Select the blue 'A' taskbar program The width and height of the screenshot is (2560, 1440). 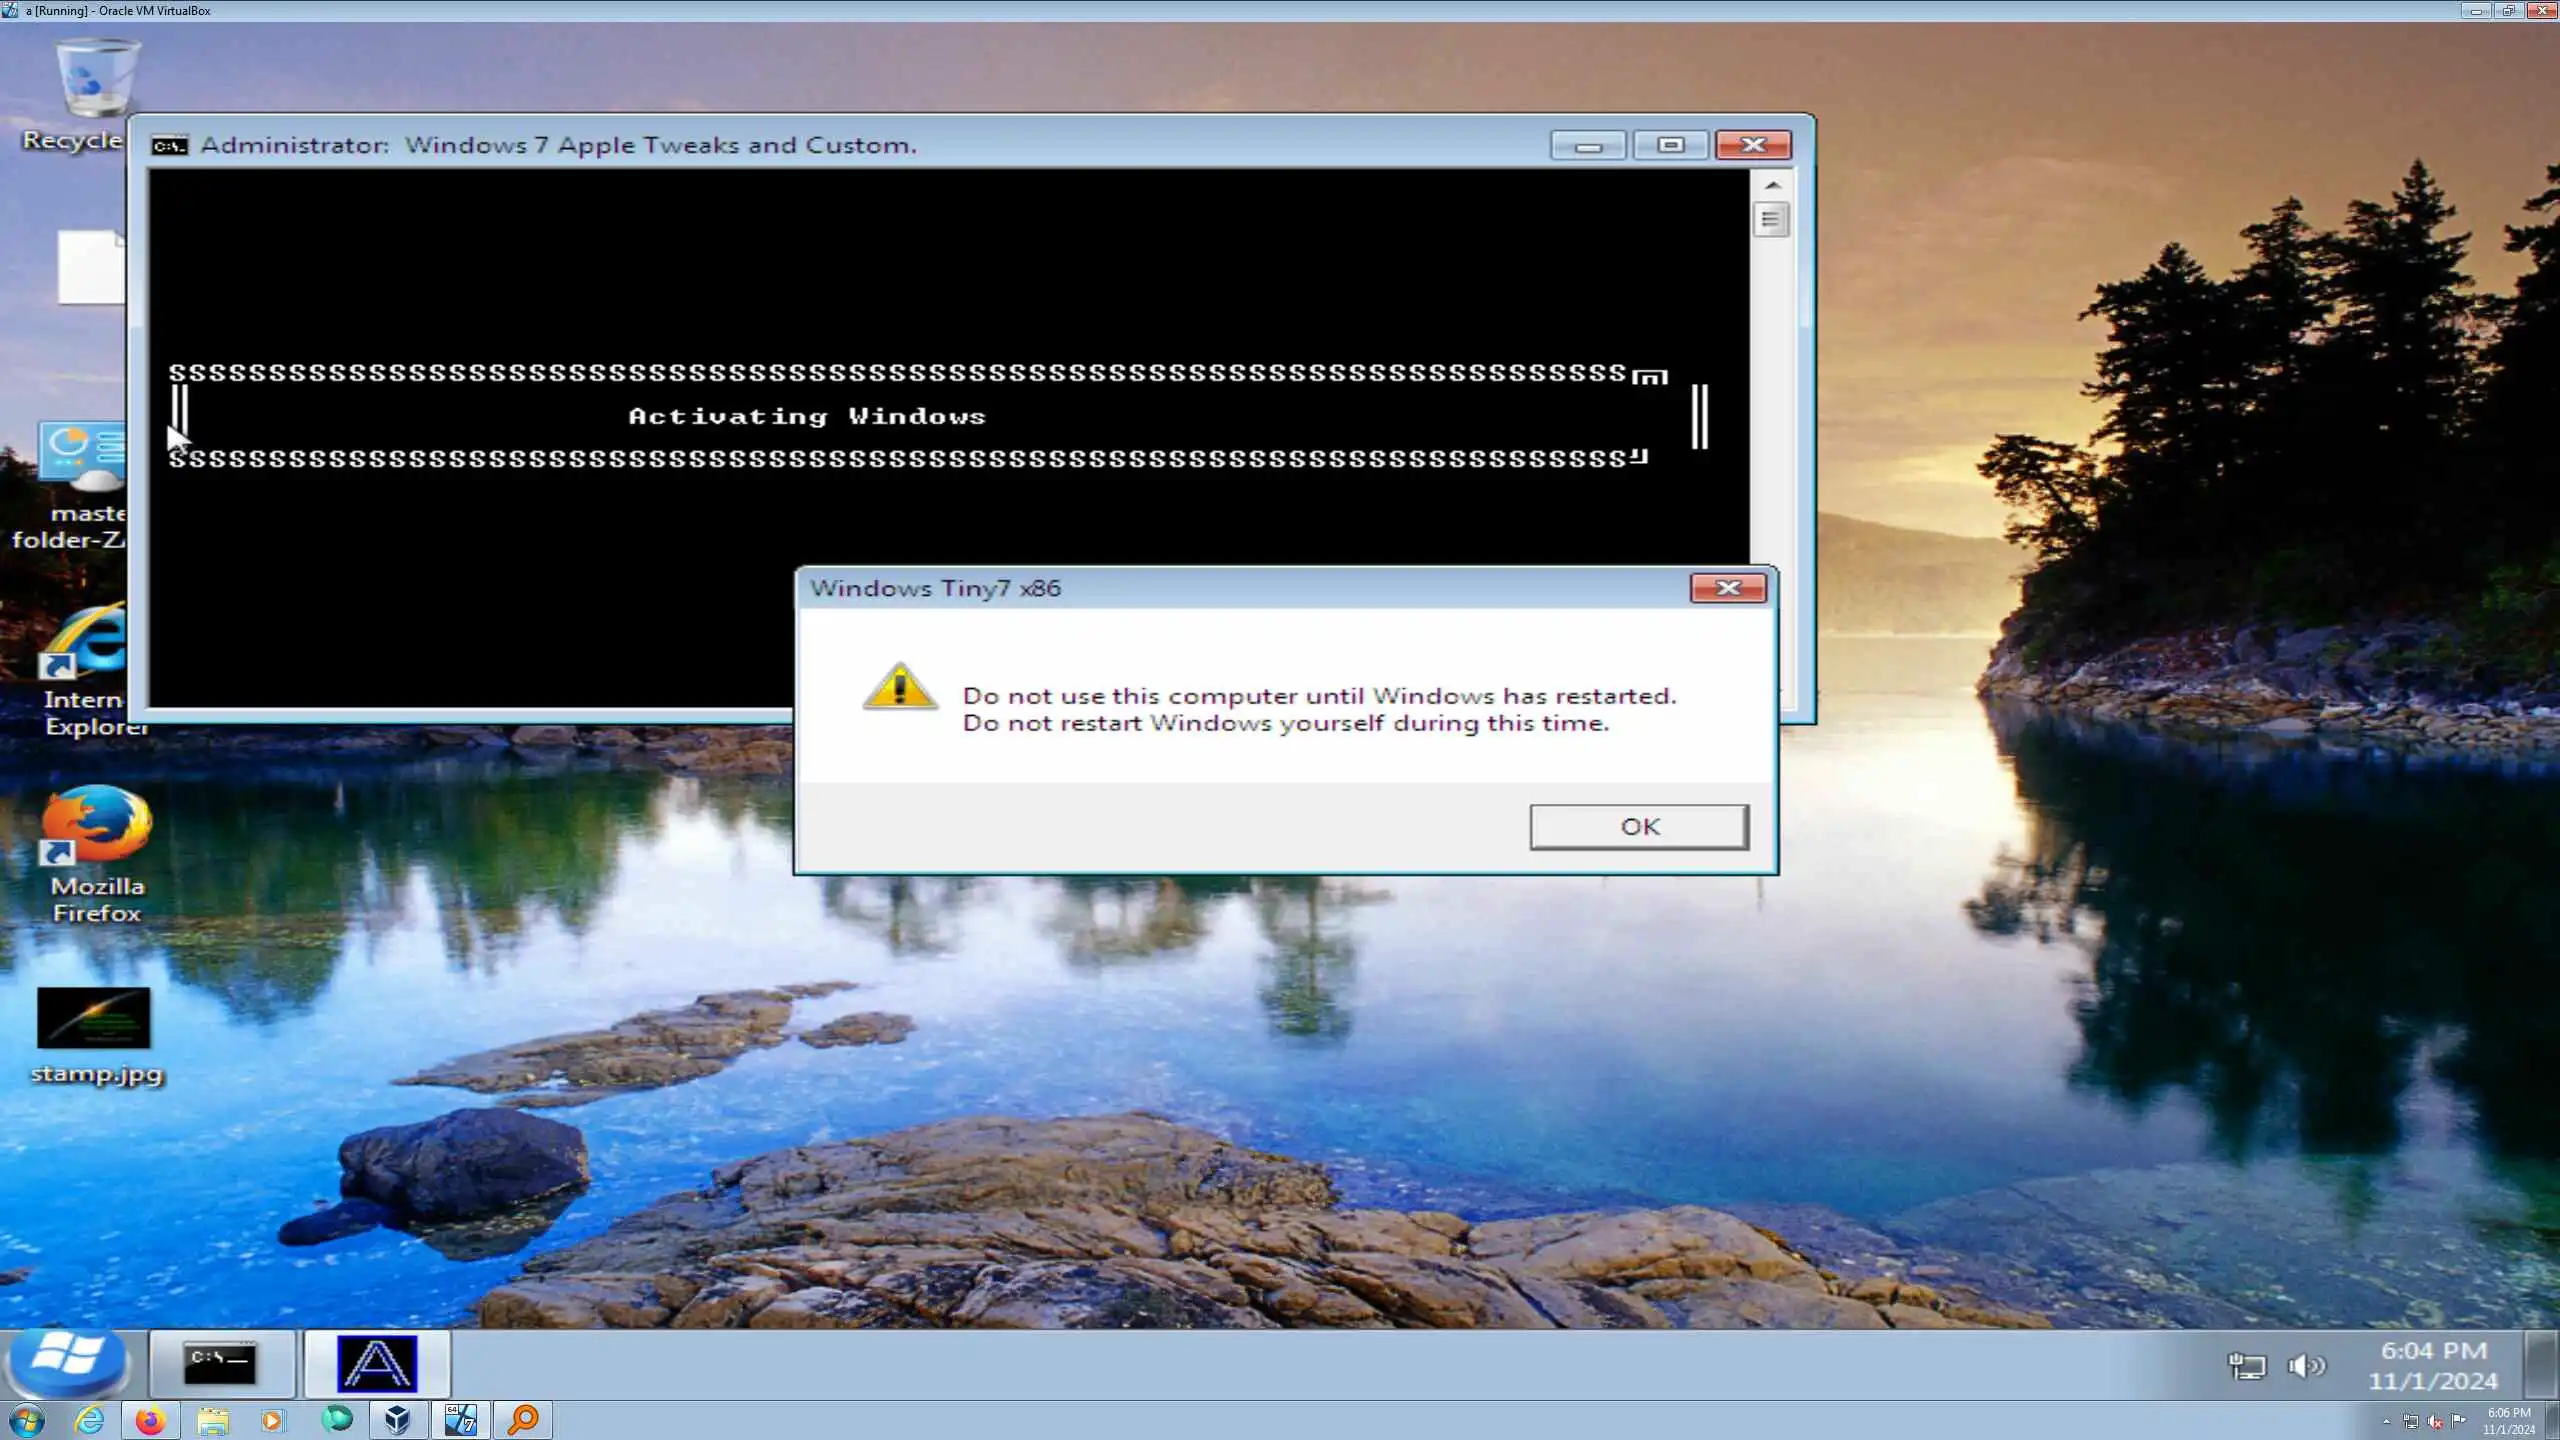[x=376, y=1363]
